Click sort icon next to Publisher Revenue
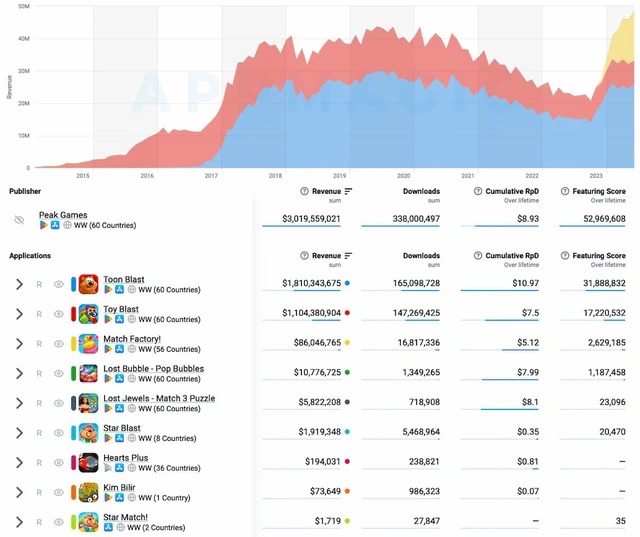This screenshot has width=640, height=537. [x=348, y=191]
